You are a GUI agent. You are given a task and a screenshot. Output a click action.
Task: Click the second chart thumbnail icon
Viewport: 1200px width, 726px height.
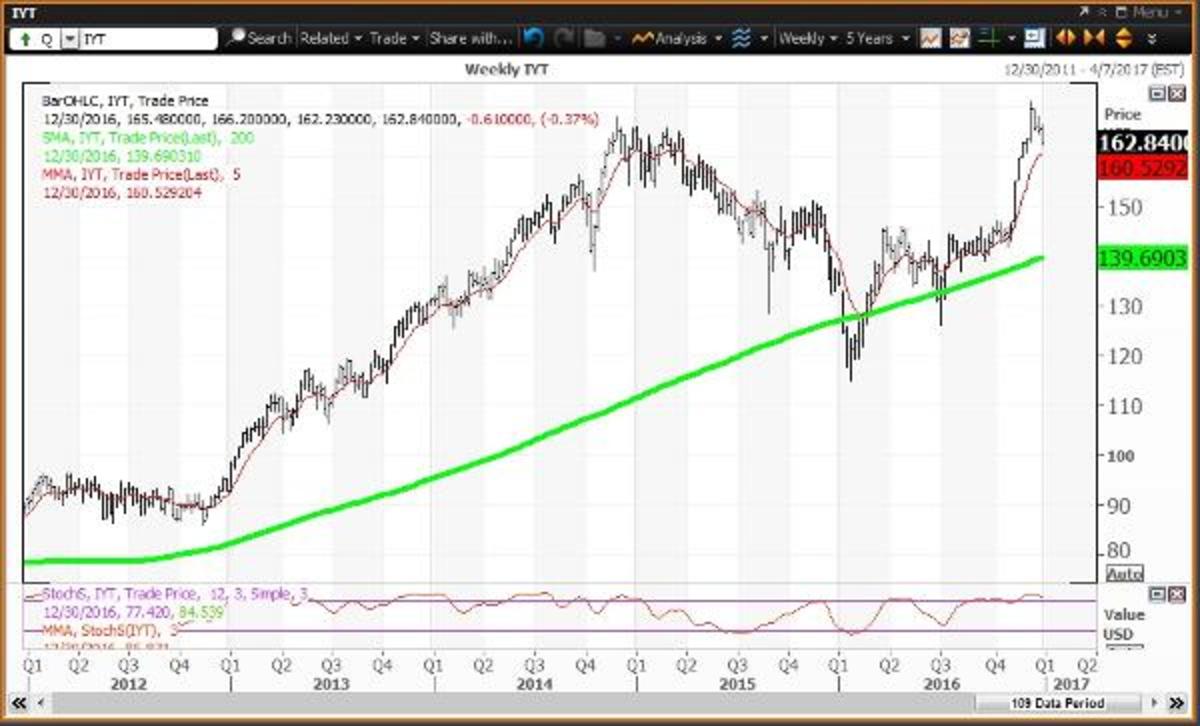coord(960,38)
